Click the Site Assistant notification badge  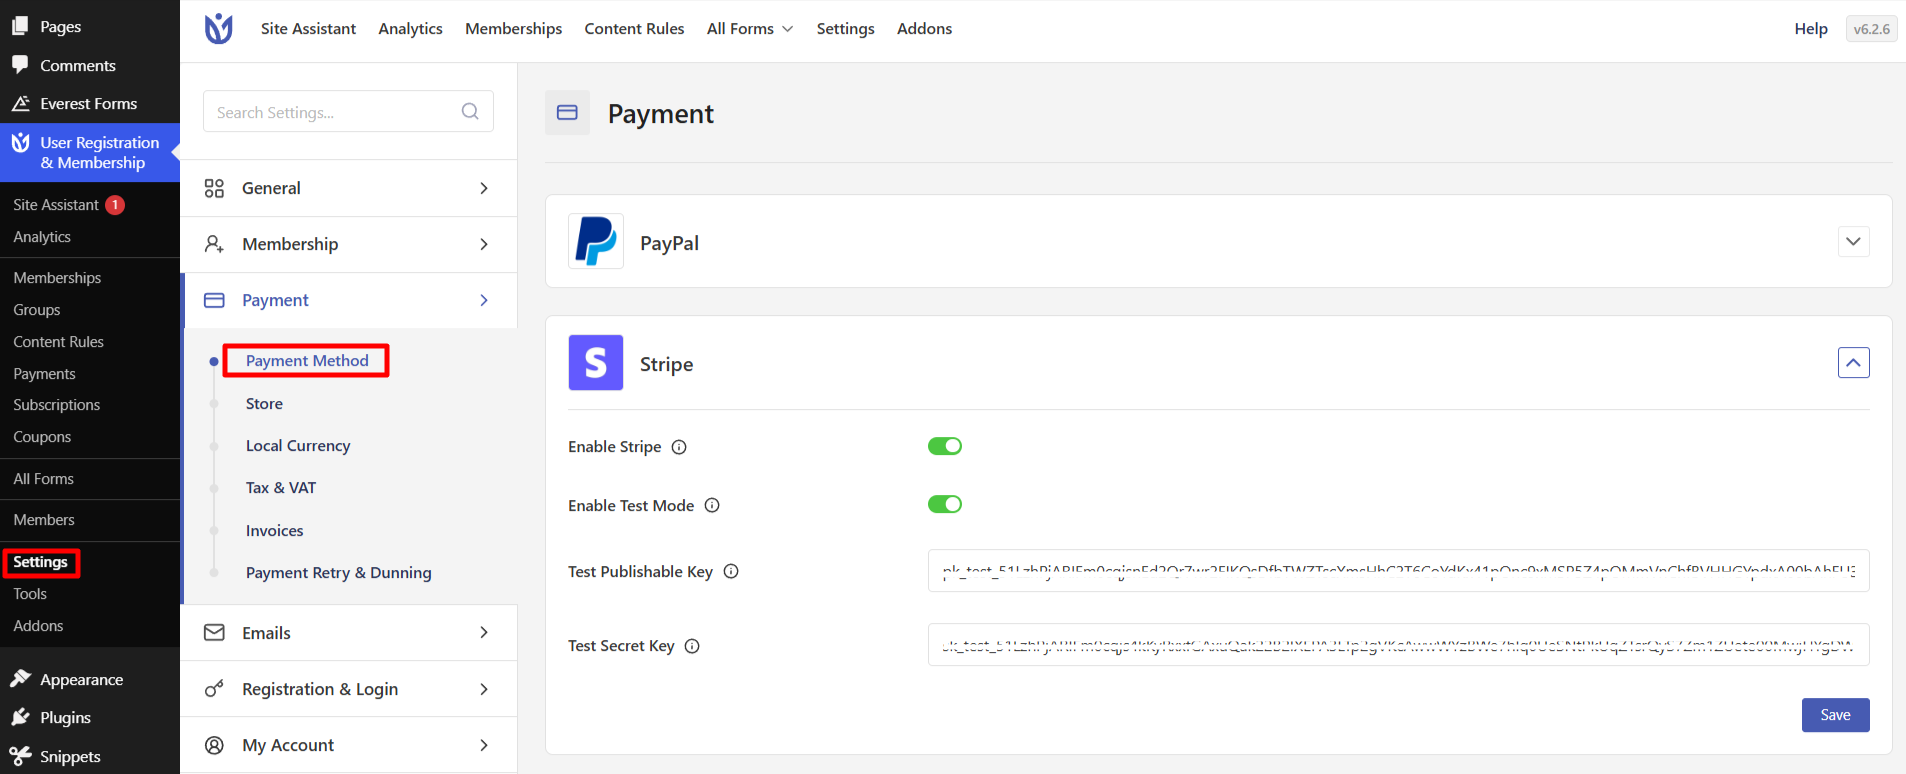click(115, 205)
